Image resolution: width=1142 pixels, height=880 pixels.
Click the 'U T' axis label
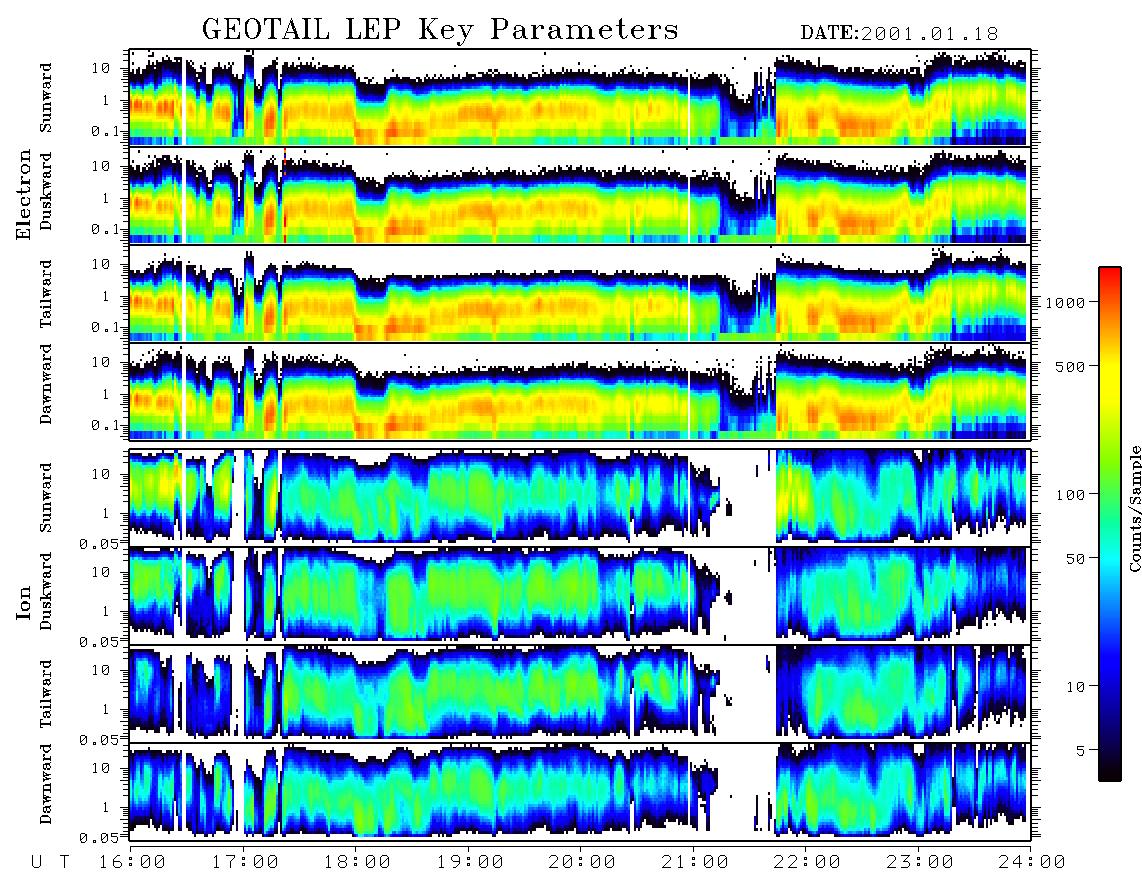[51, 862]
